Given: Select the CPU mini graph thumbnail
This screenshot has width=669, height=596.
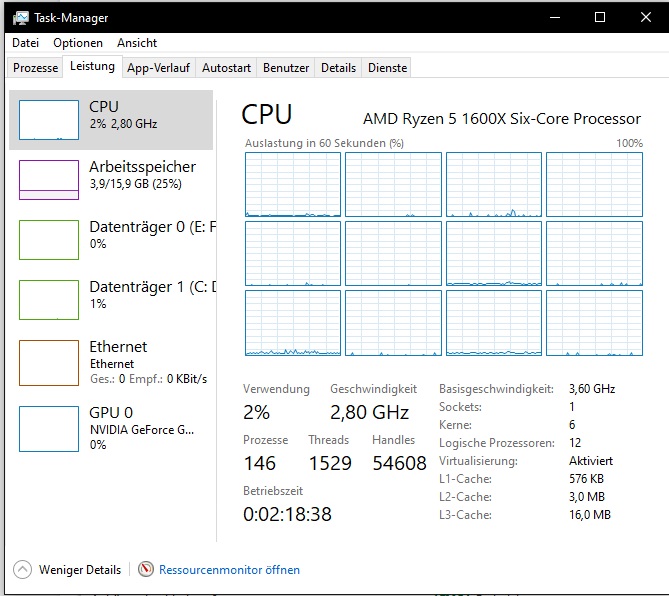Looking at the screenshot, I should coord(49,119).
